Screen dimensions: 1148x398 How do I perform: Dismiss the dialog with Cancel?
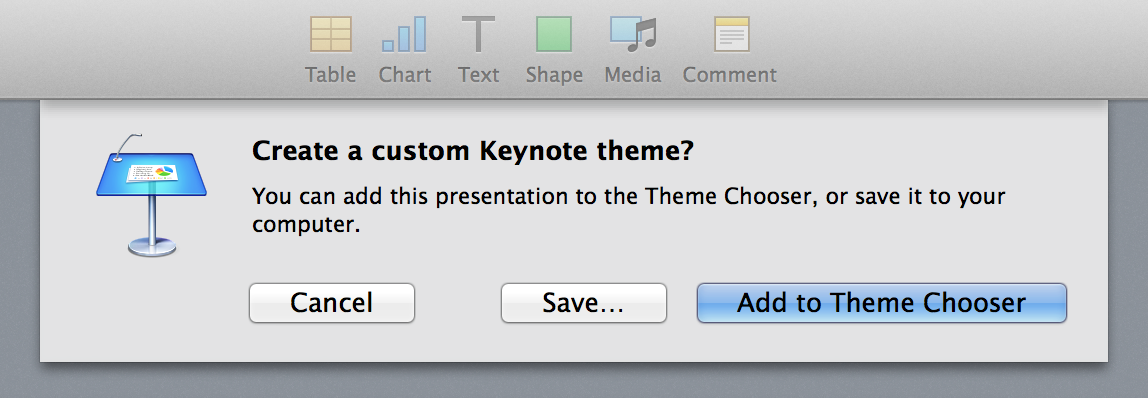pos(332,303)
